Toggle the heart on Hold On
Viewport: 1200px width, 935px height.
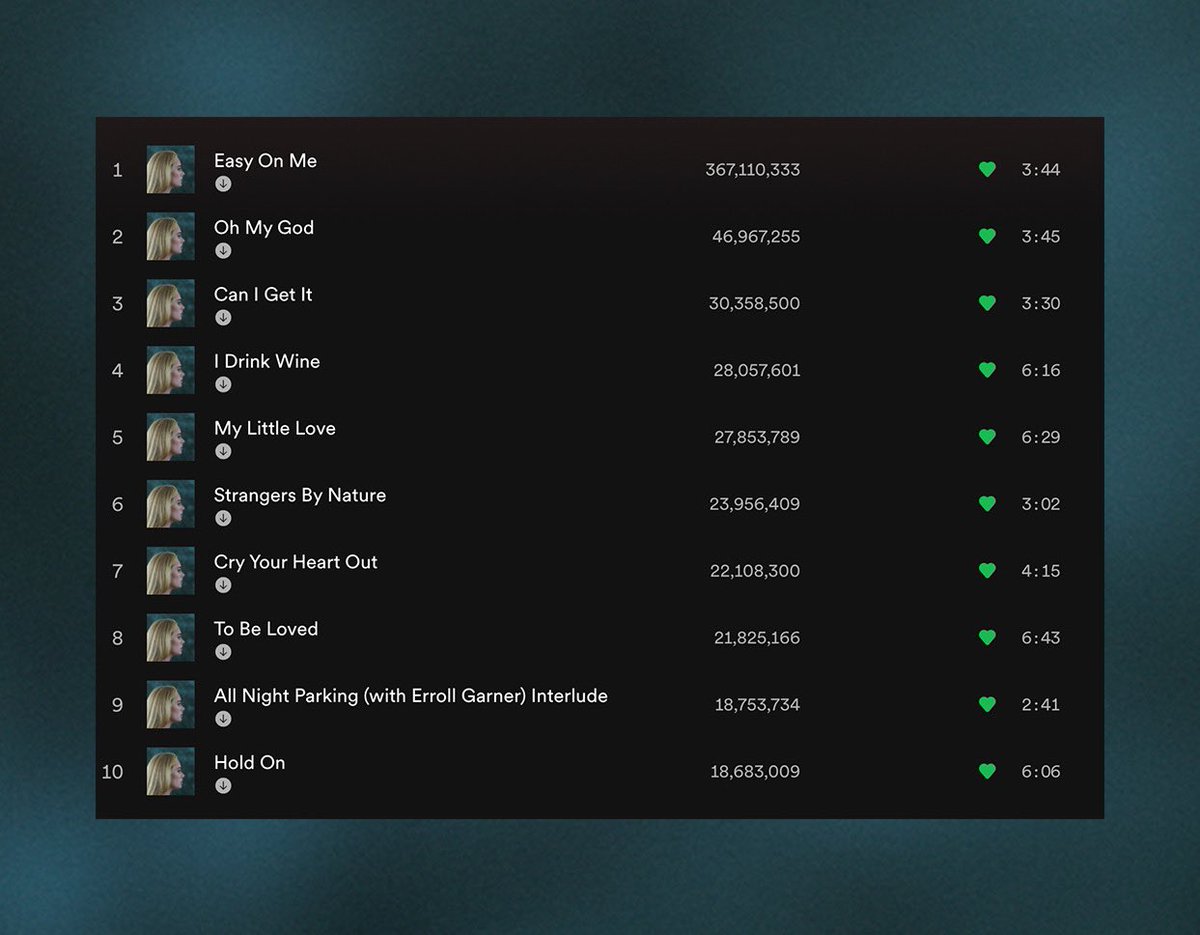click(x=987, y=772)
